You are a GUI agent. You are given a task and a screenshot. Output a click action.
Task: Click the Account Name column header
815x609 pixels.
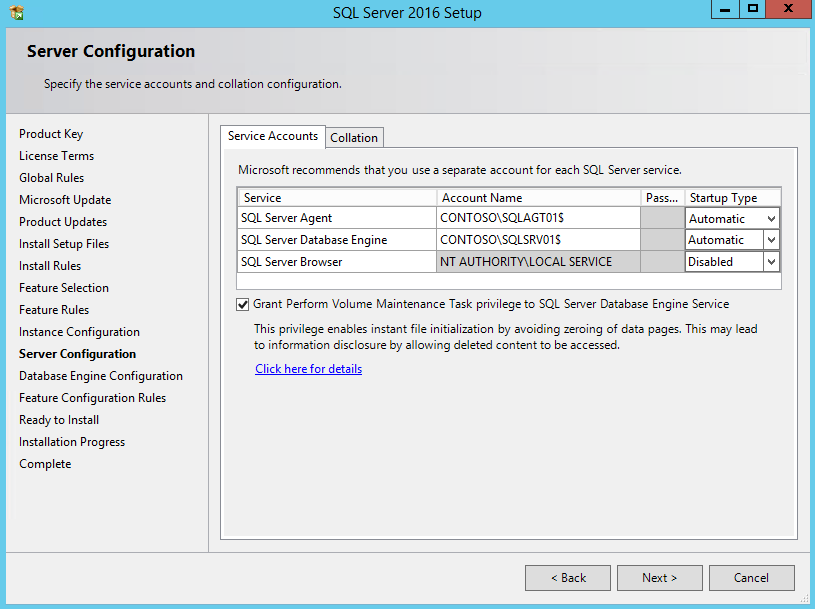click(538, 198)
